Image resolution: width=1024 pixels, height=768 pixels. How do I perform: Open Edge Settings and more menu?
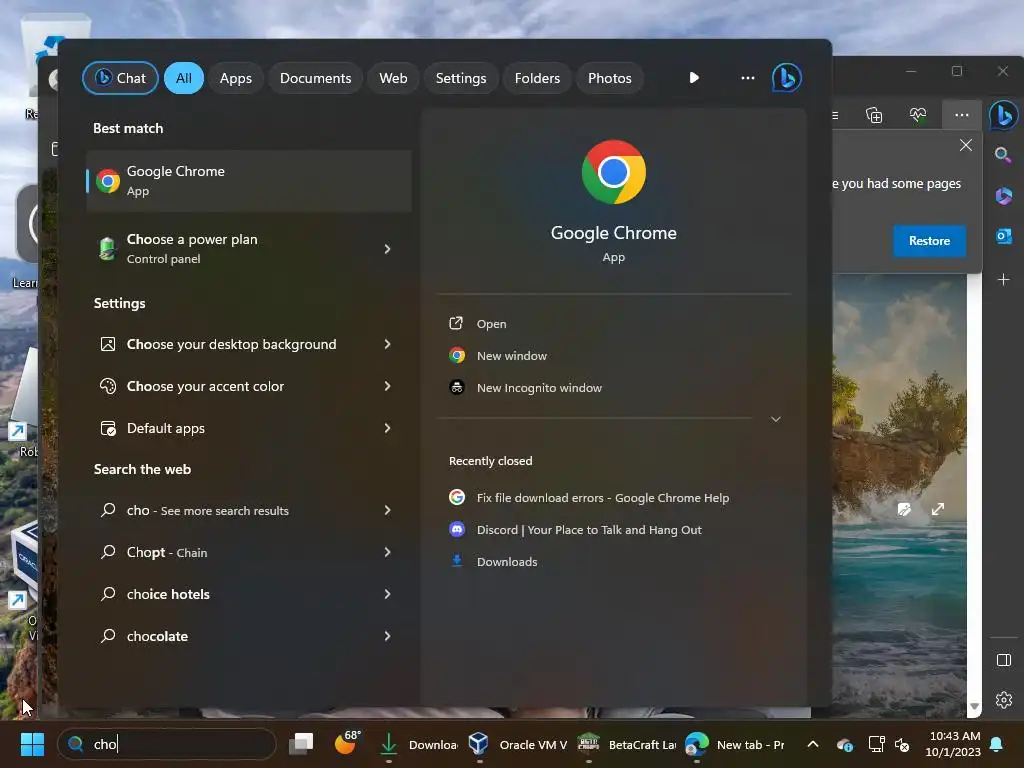click(962, 115)
